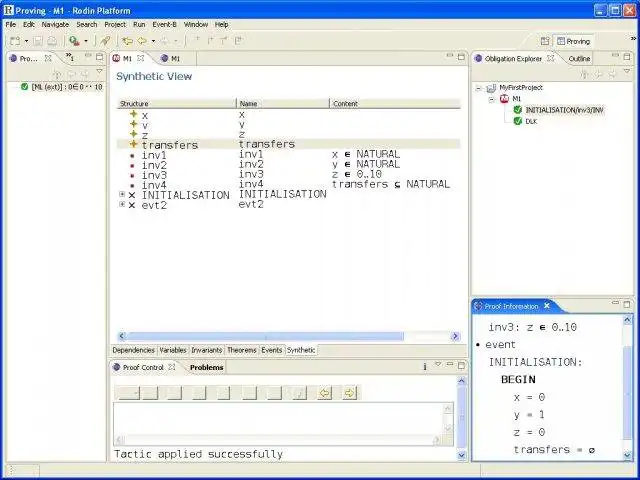
Task: Click the proof information 'i' icon
Action: [x=424, y=367]
